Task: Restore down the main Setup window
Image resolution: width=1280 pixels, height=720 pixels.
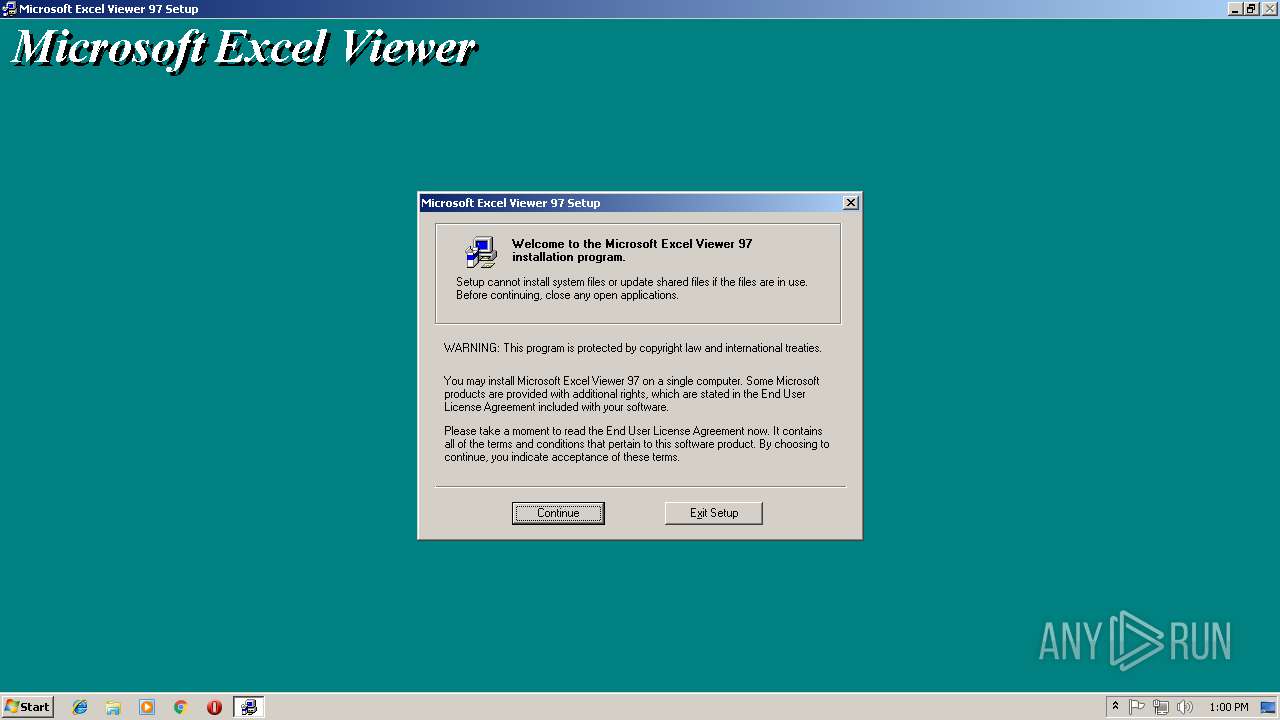Action: click(x=1251, y=8)
